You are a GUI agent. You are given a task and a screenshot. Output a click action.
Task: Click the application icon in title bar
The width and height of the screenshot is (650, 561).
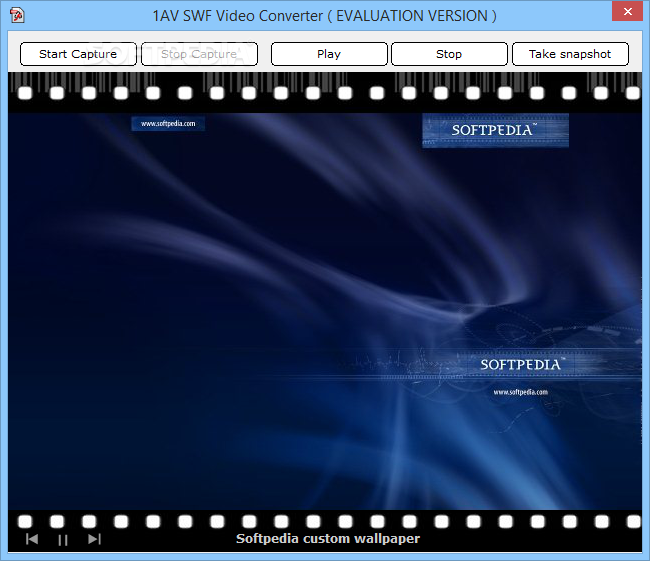coord(17,15)
